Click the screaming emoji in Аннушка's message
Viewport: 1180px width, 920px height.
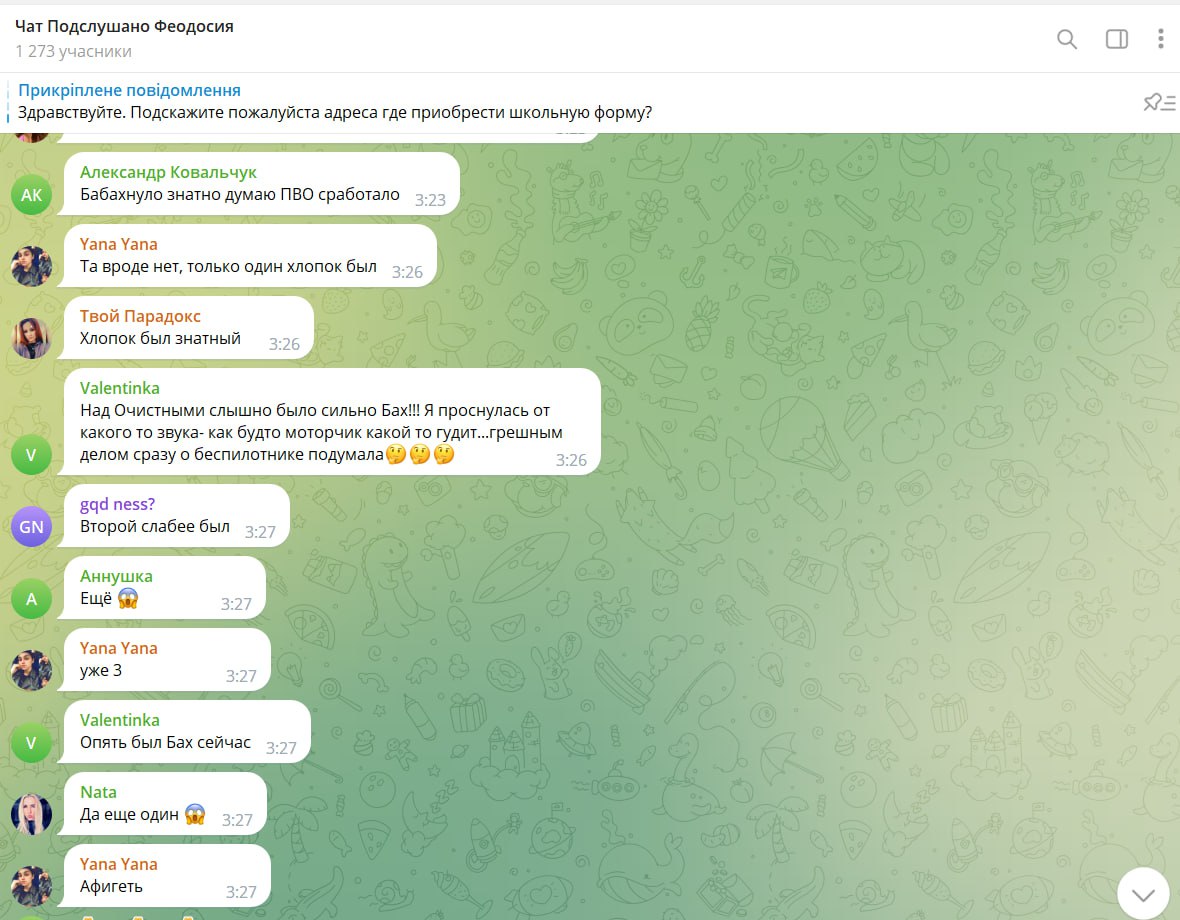pyautogui.click(x=128, y=598)
